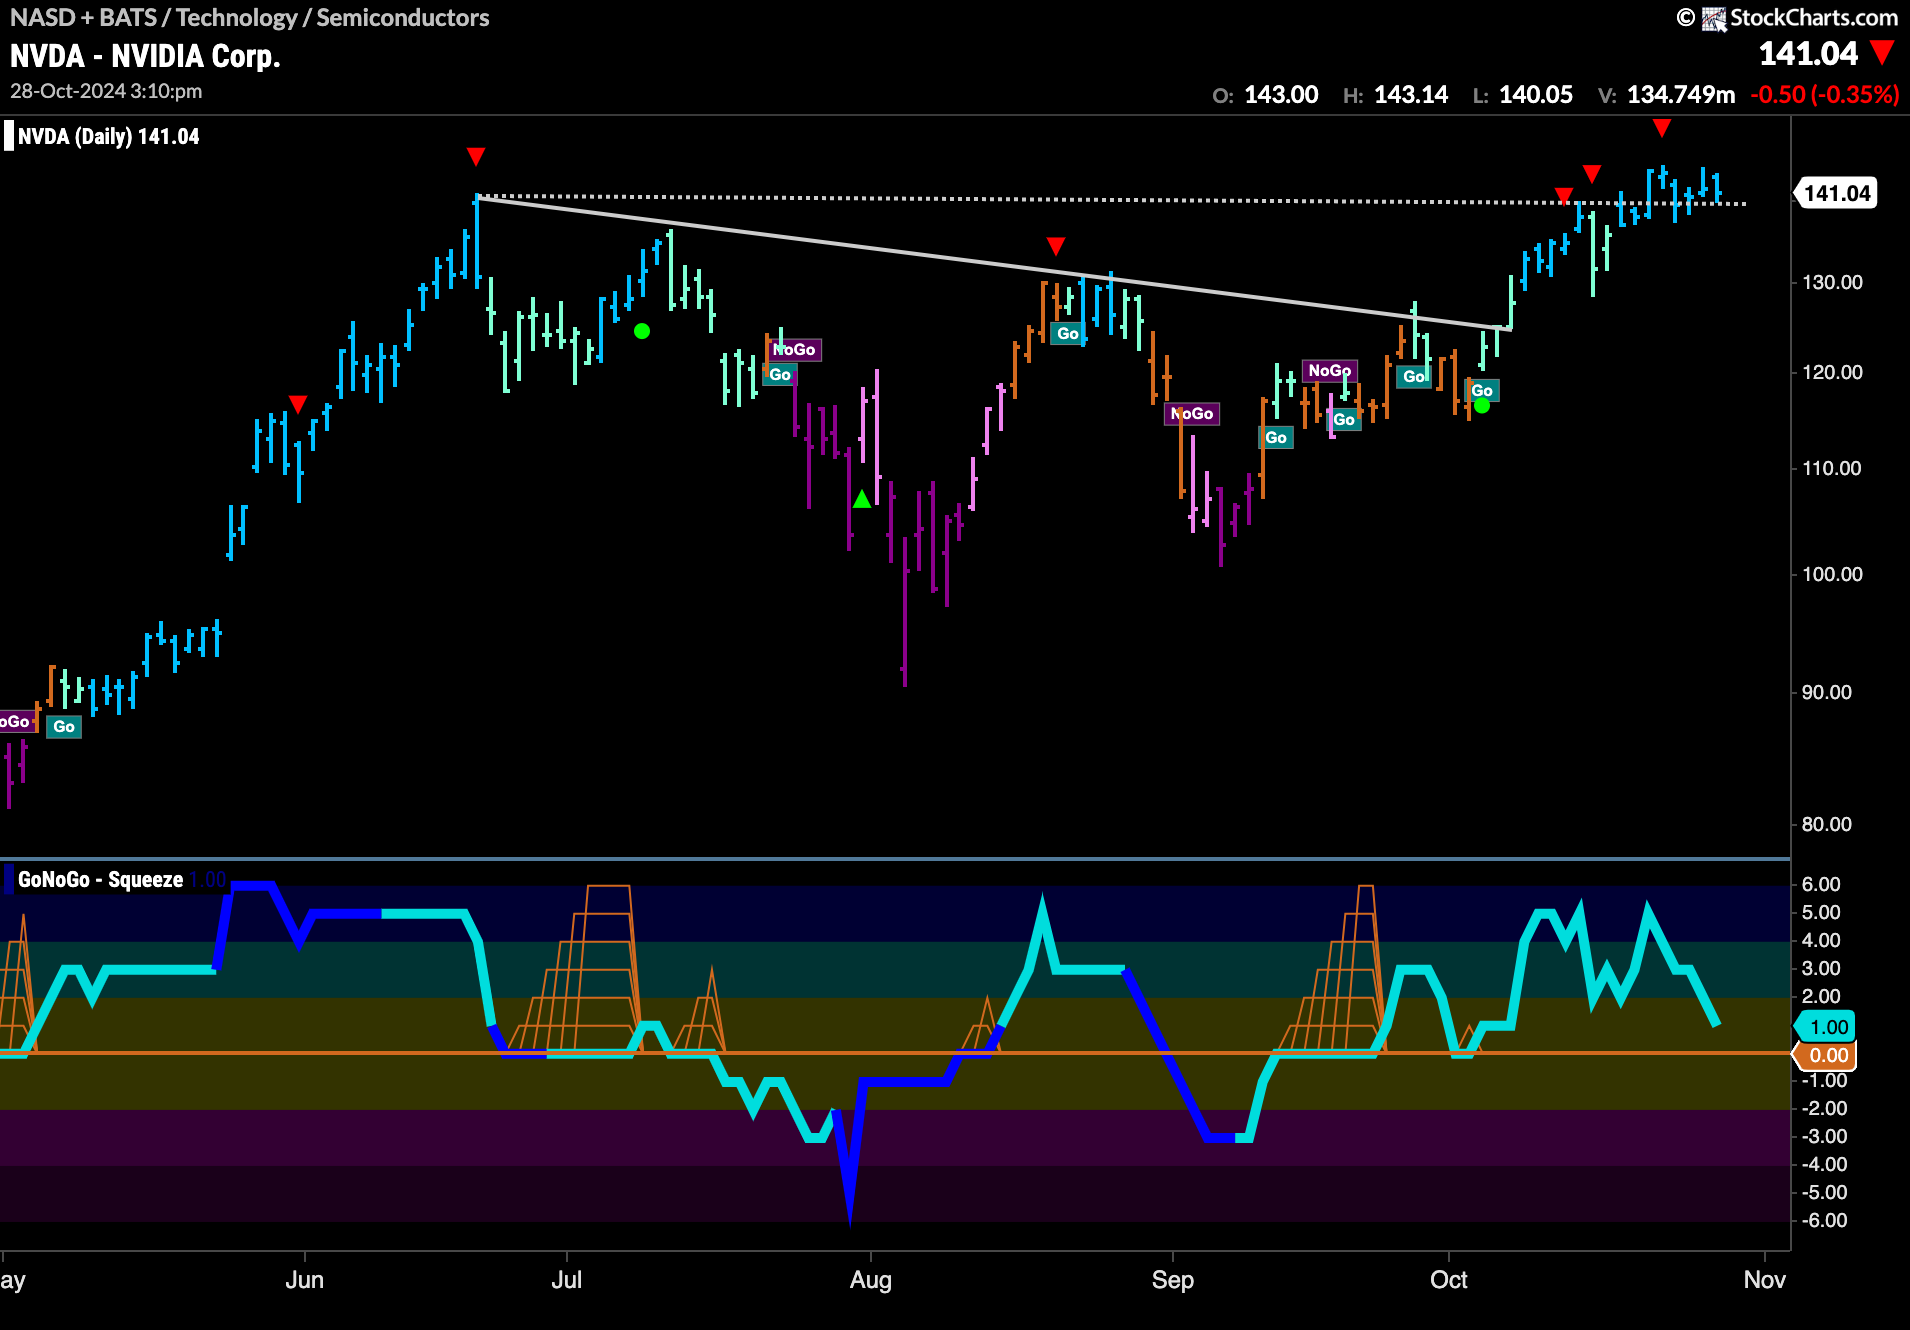The height and width of the screenshot is (1330, 1910).
Task: Click the red triangle marker above the late-August high
Action: tap(1056, 246)
